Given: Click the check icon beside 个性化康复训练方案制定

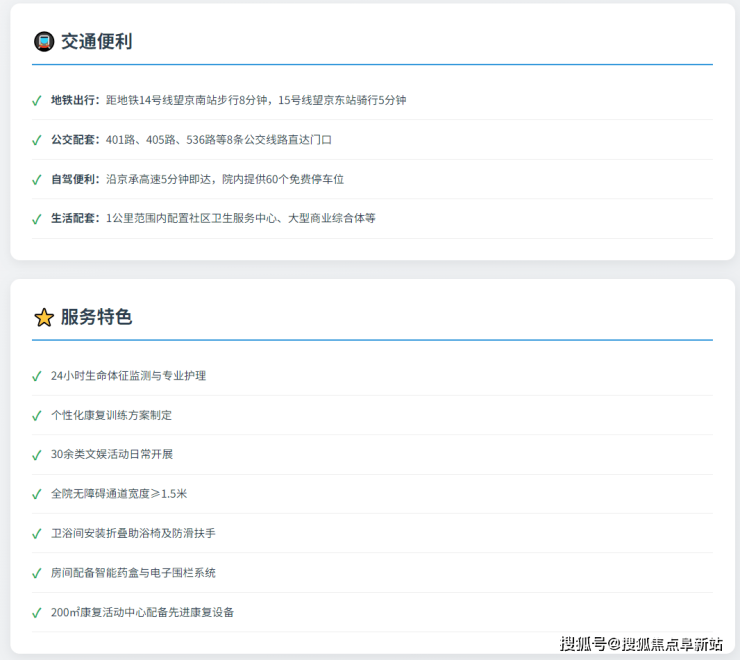Looking at the screenshot, I should 37,416.
